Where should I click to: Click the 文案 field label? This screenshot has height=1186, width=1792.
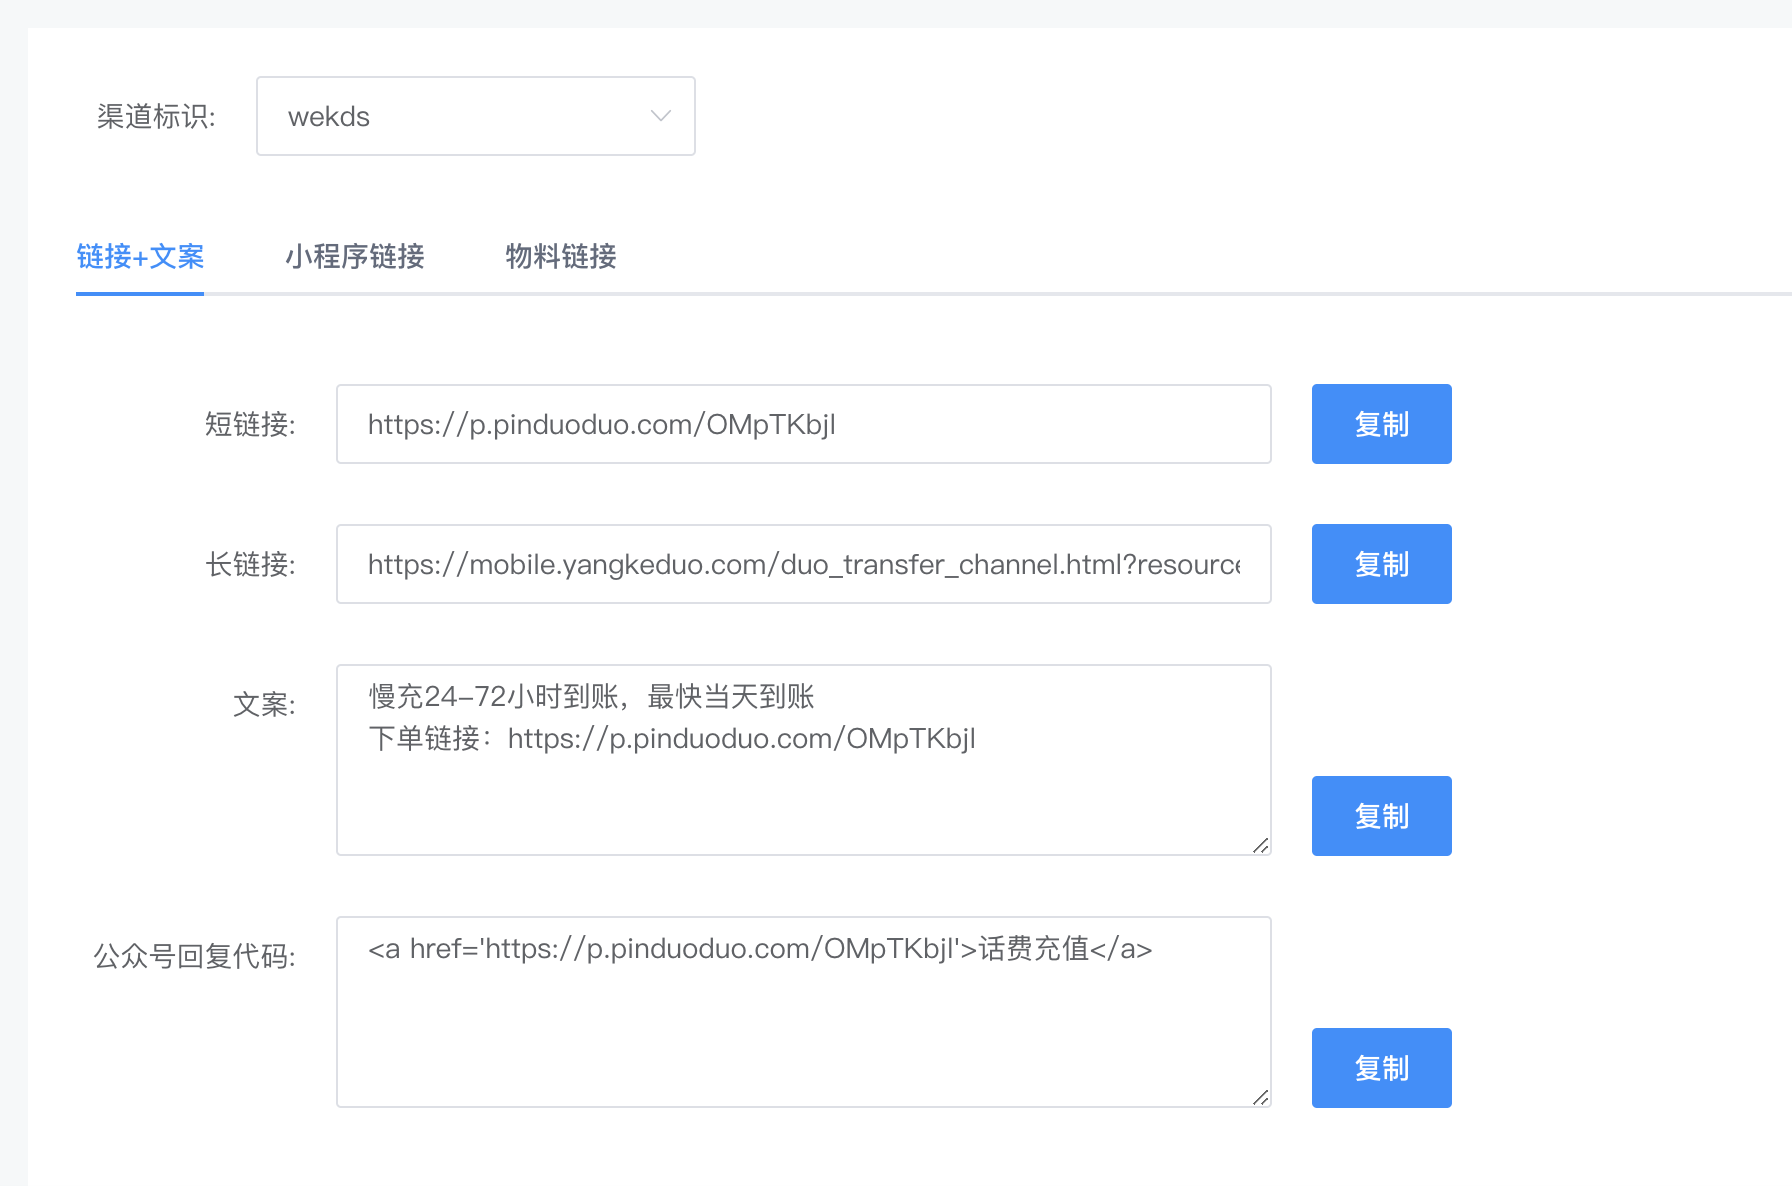pyautogui.click(x=264, y=705)
